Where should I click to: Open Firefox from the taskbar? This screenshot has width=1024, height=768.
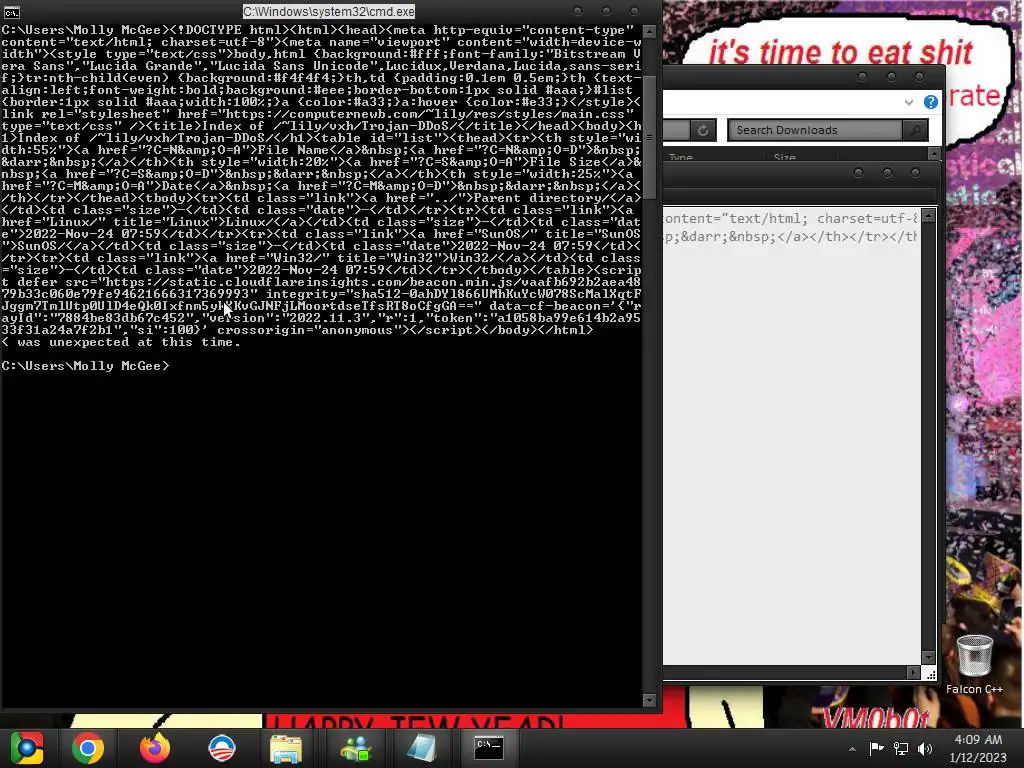155,748
